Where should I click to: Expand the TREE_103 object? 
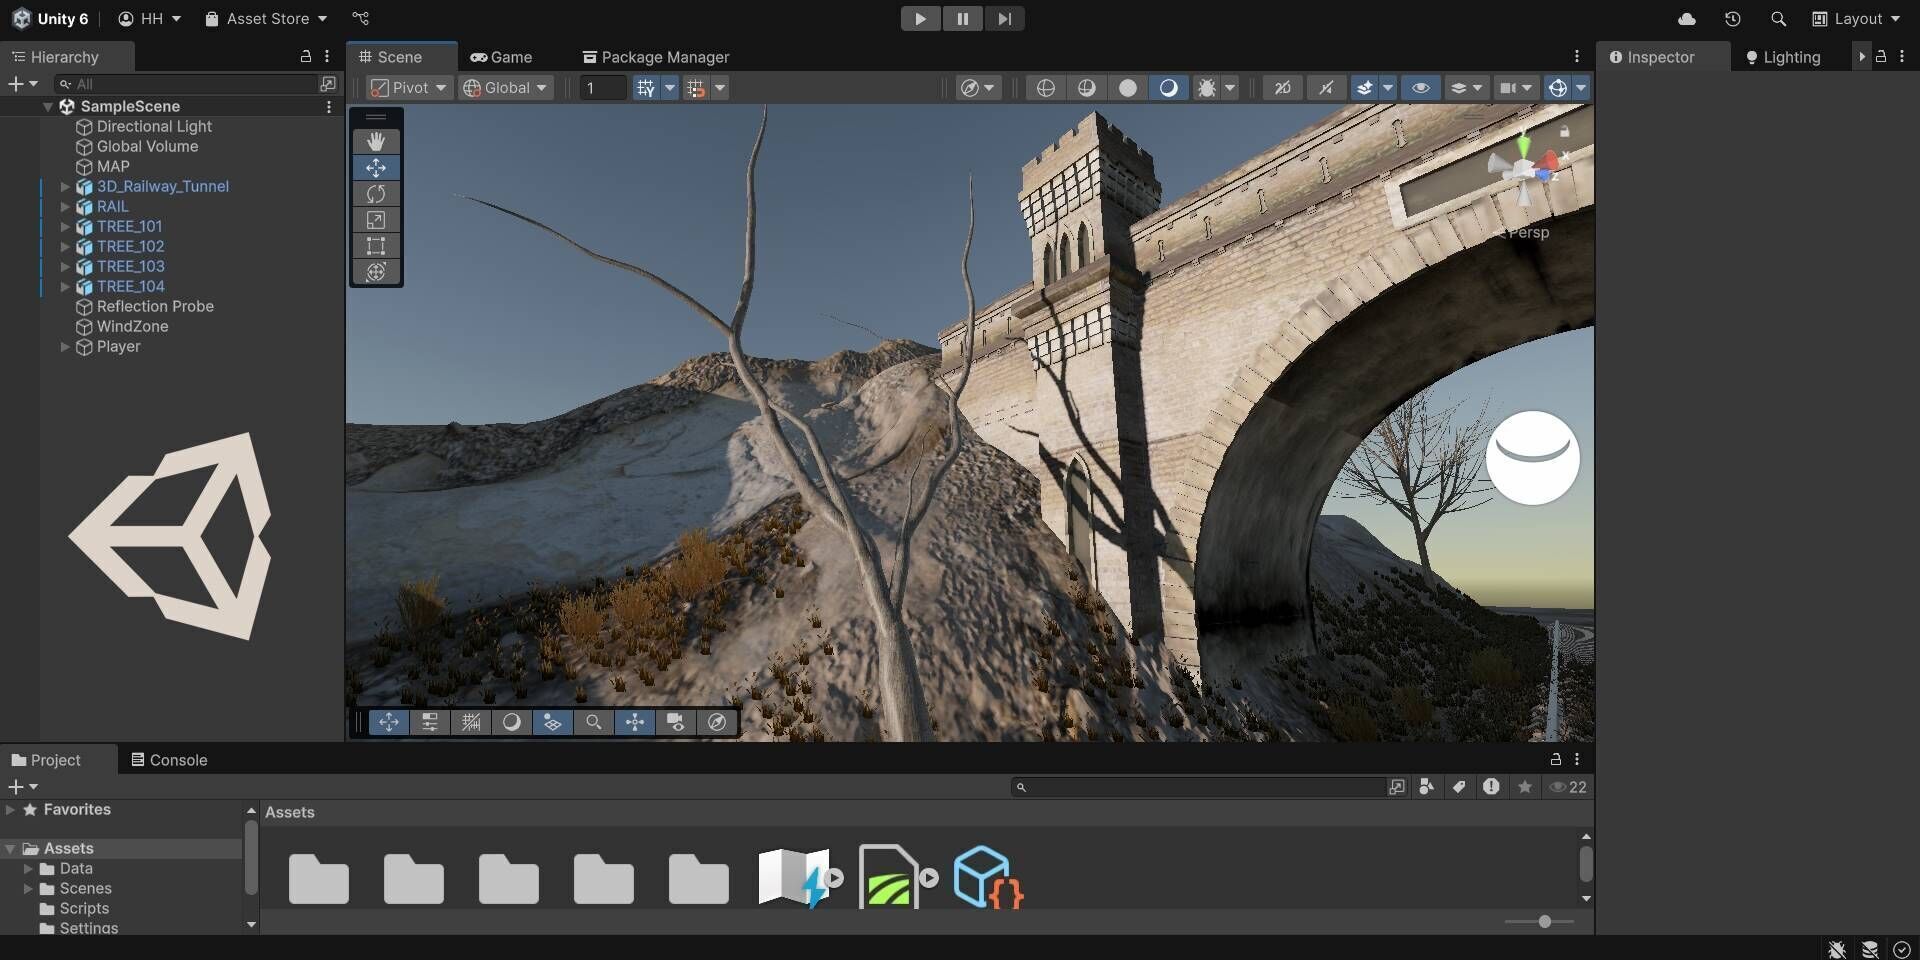pyautogui.click(x=65, y=267)
